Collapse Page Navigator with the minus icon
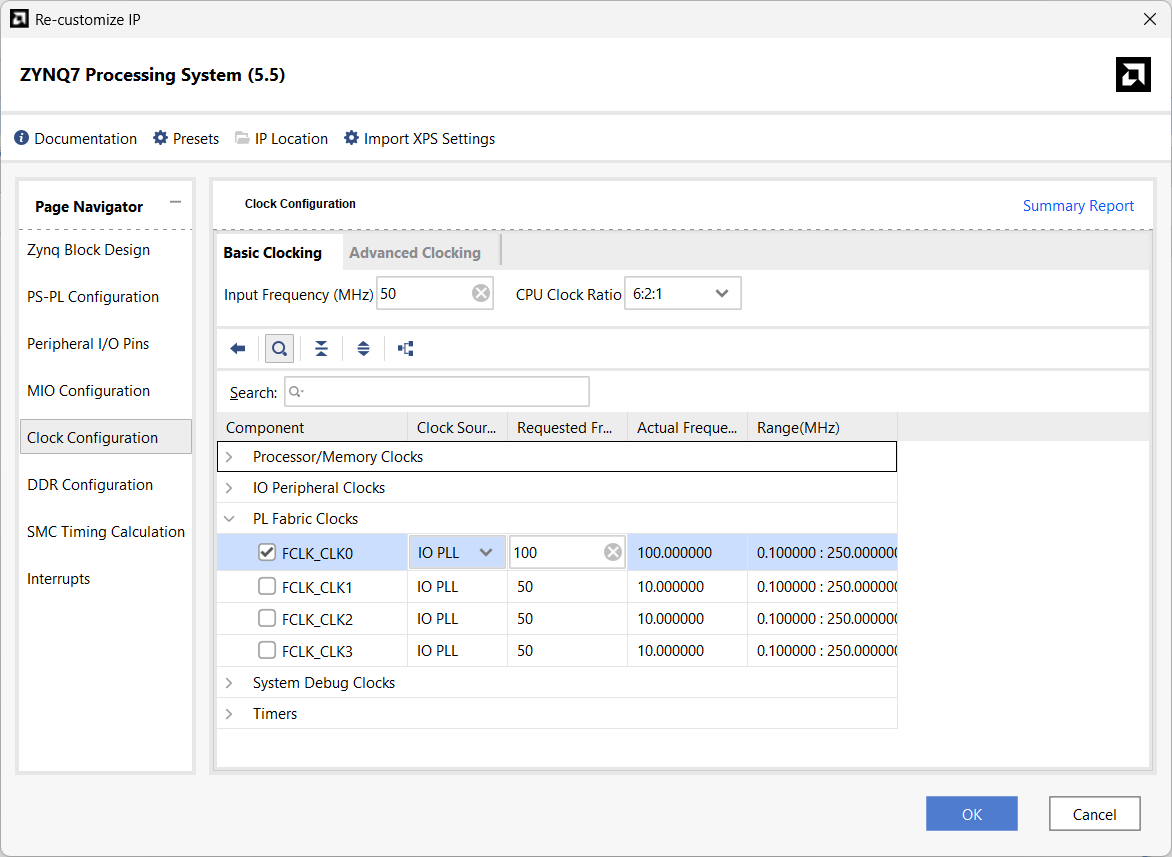 176,202
